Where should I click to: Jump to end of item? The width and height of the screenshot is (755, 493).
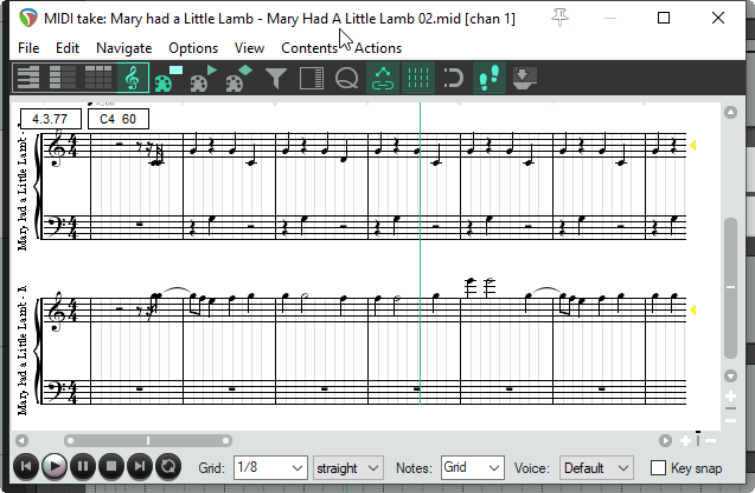140,466
